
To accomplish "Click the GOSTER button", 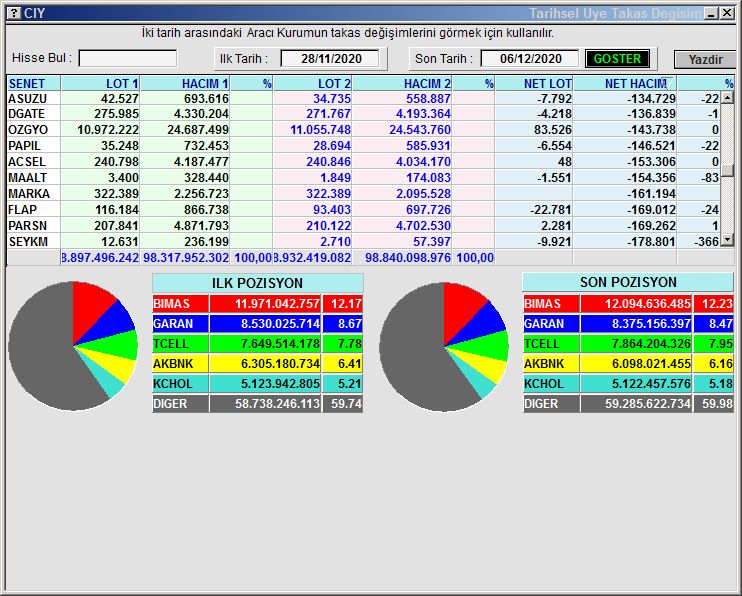I will (617, 59).
